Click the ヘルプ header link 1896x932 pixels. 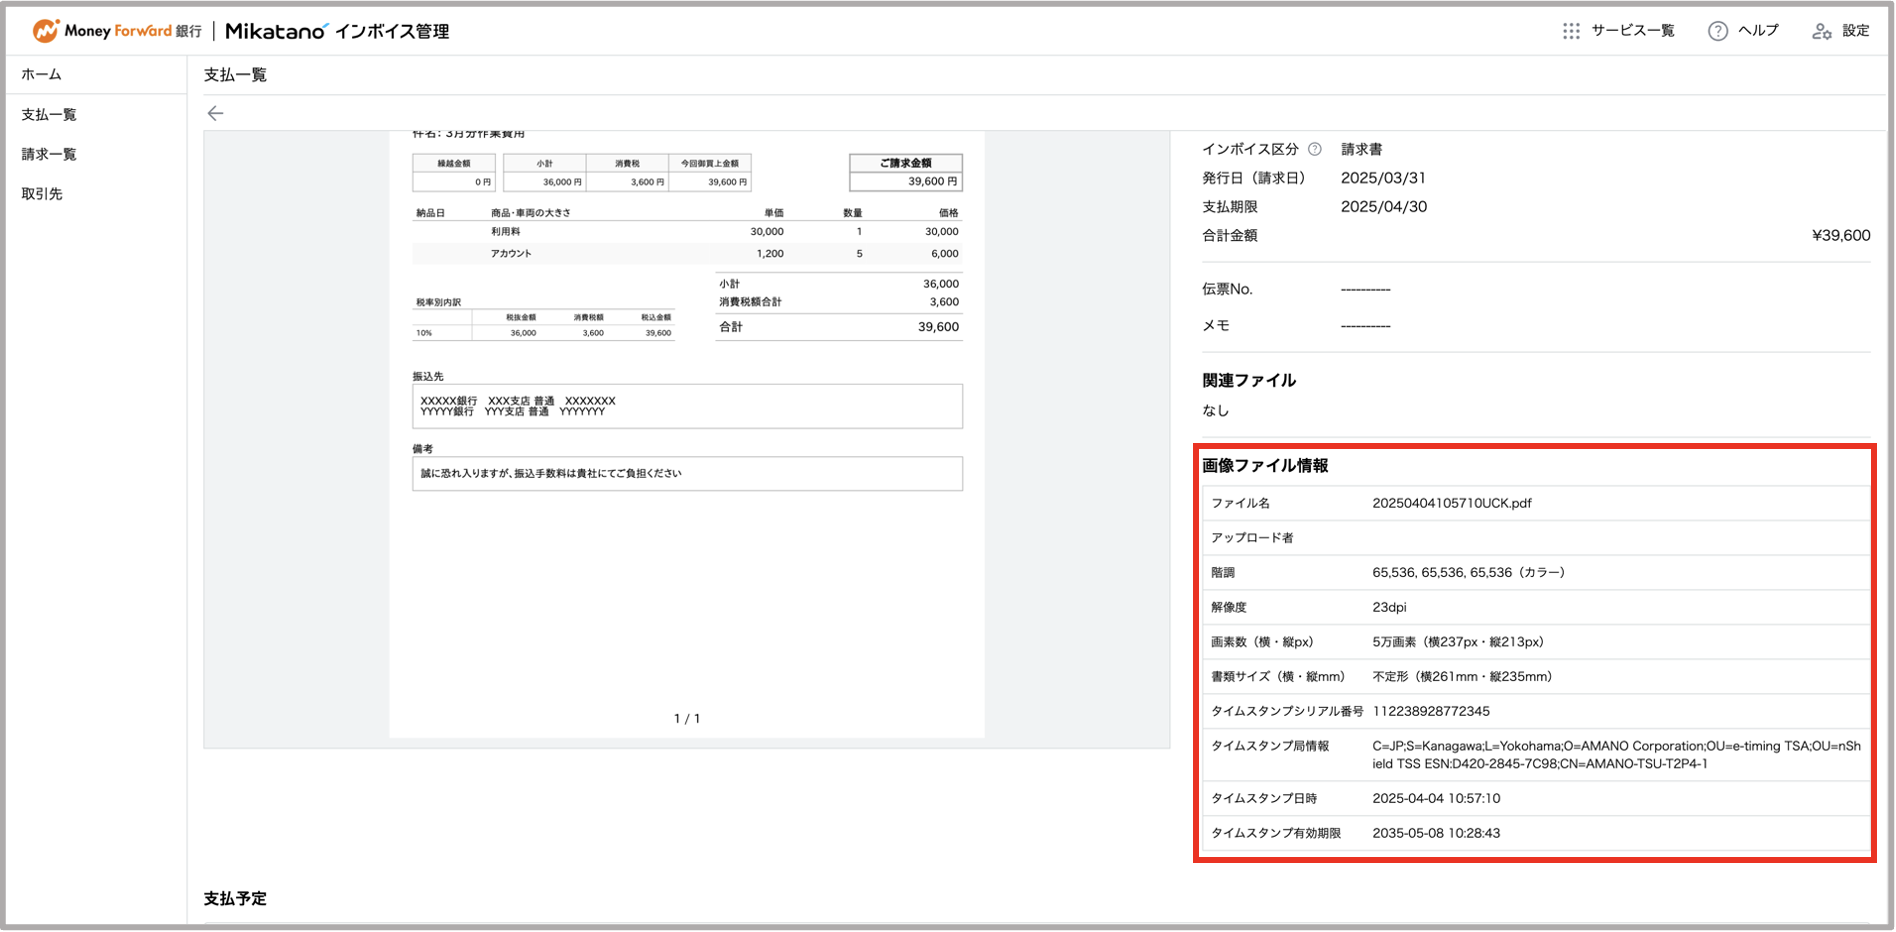coord(1757,31)
